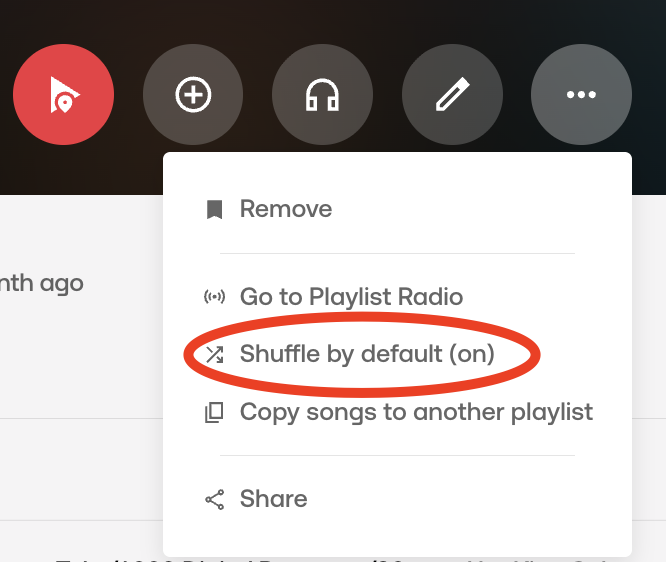
Task: Select Copy songs to another playlist
Action: pyautogui.click(x=416, y=412)
